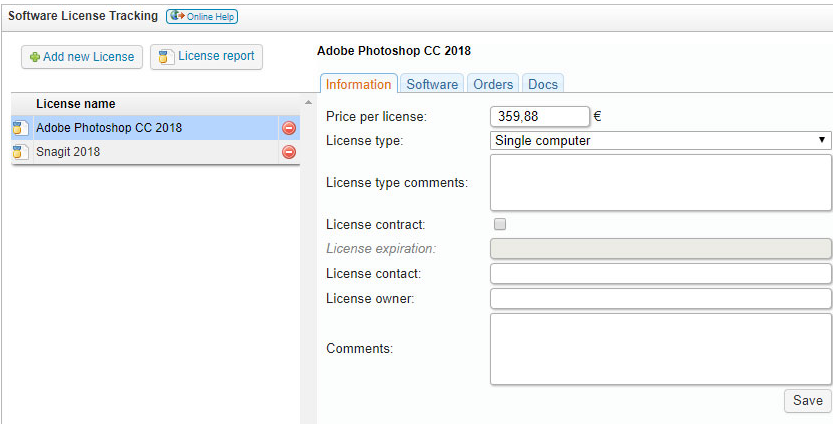The height and width of the screenshot is (444, 833).
Task: Toggle the License contract checkbox
Action: (500, 224)
